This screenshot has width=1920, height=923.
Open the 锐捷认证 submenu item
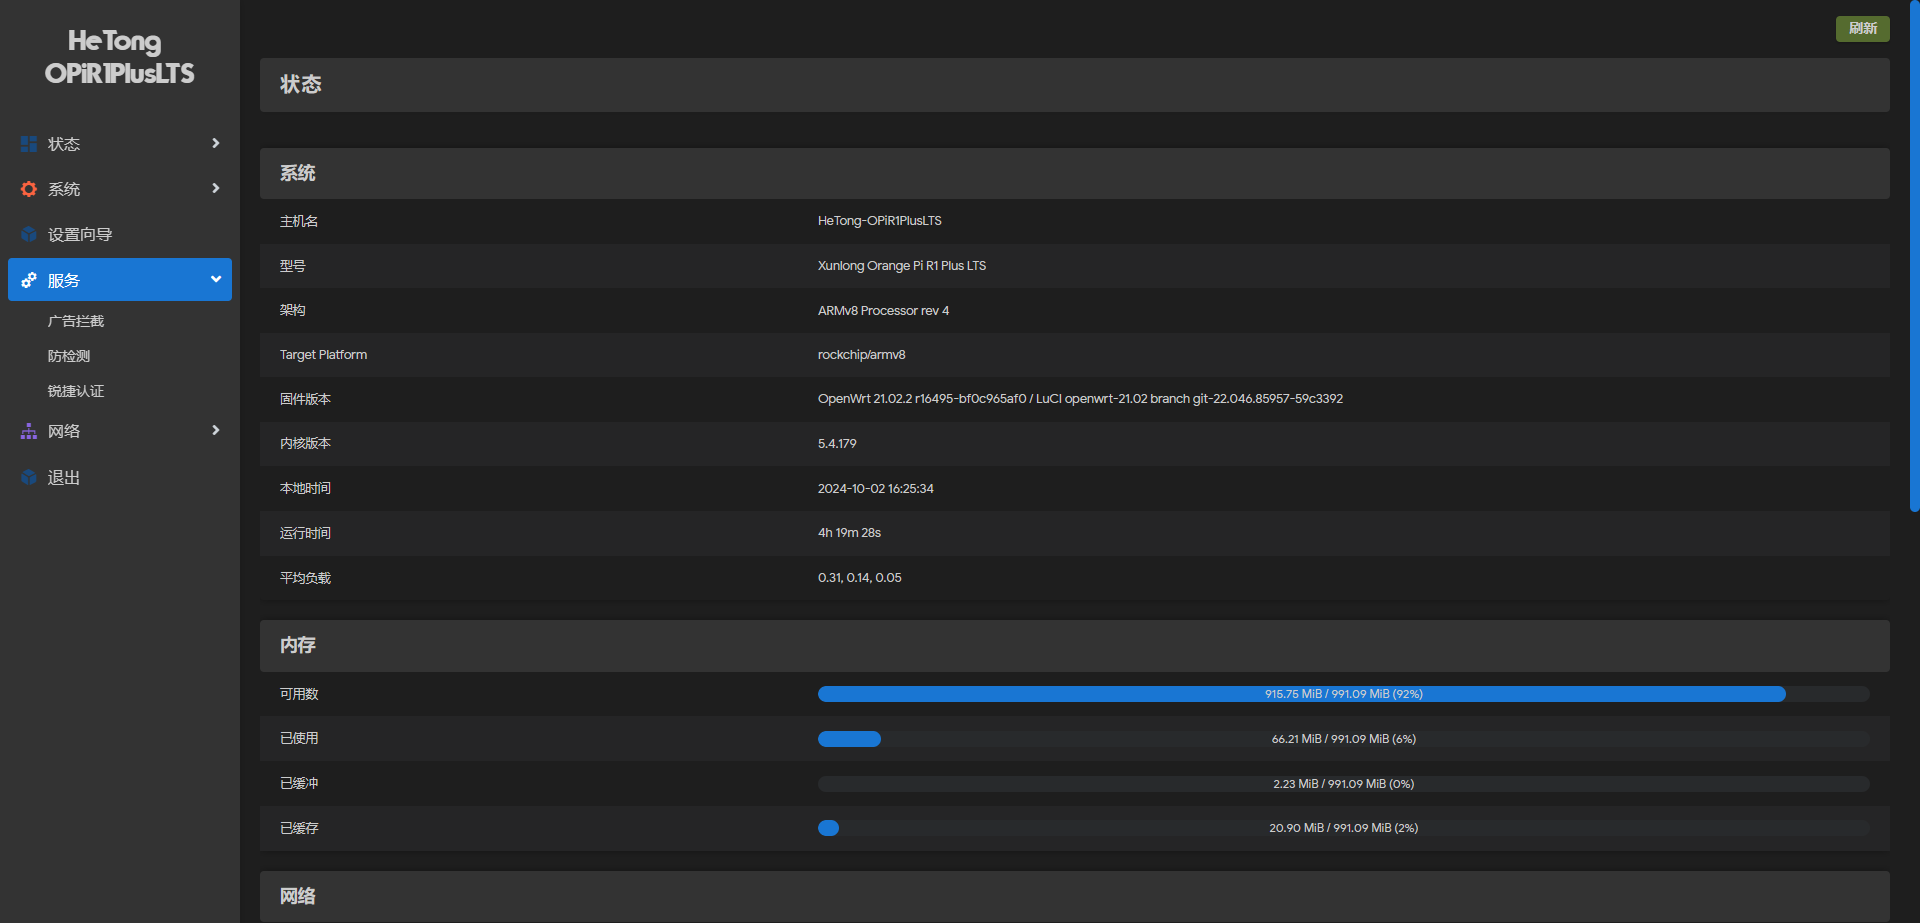(76, 391)
